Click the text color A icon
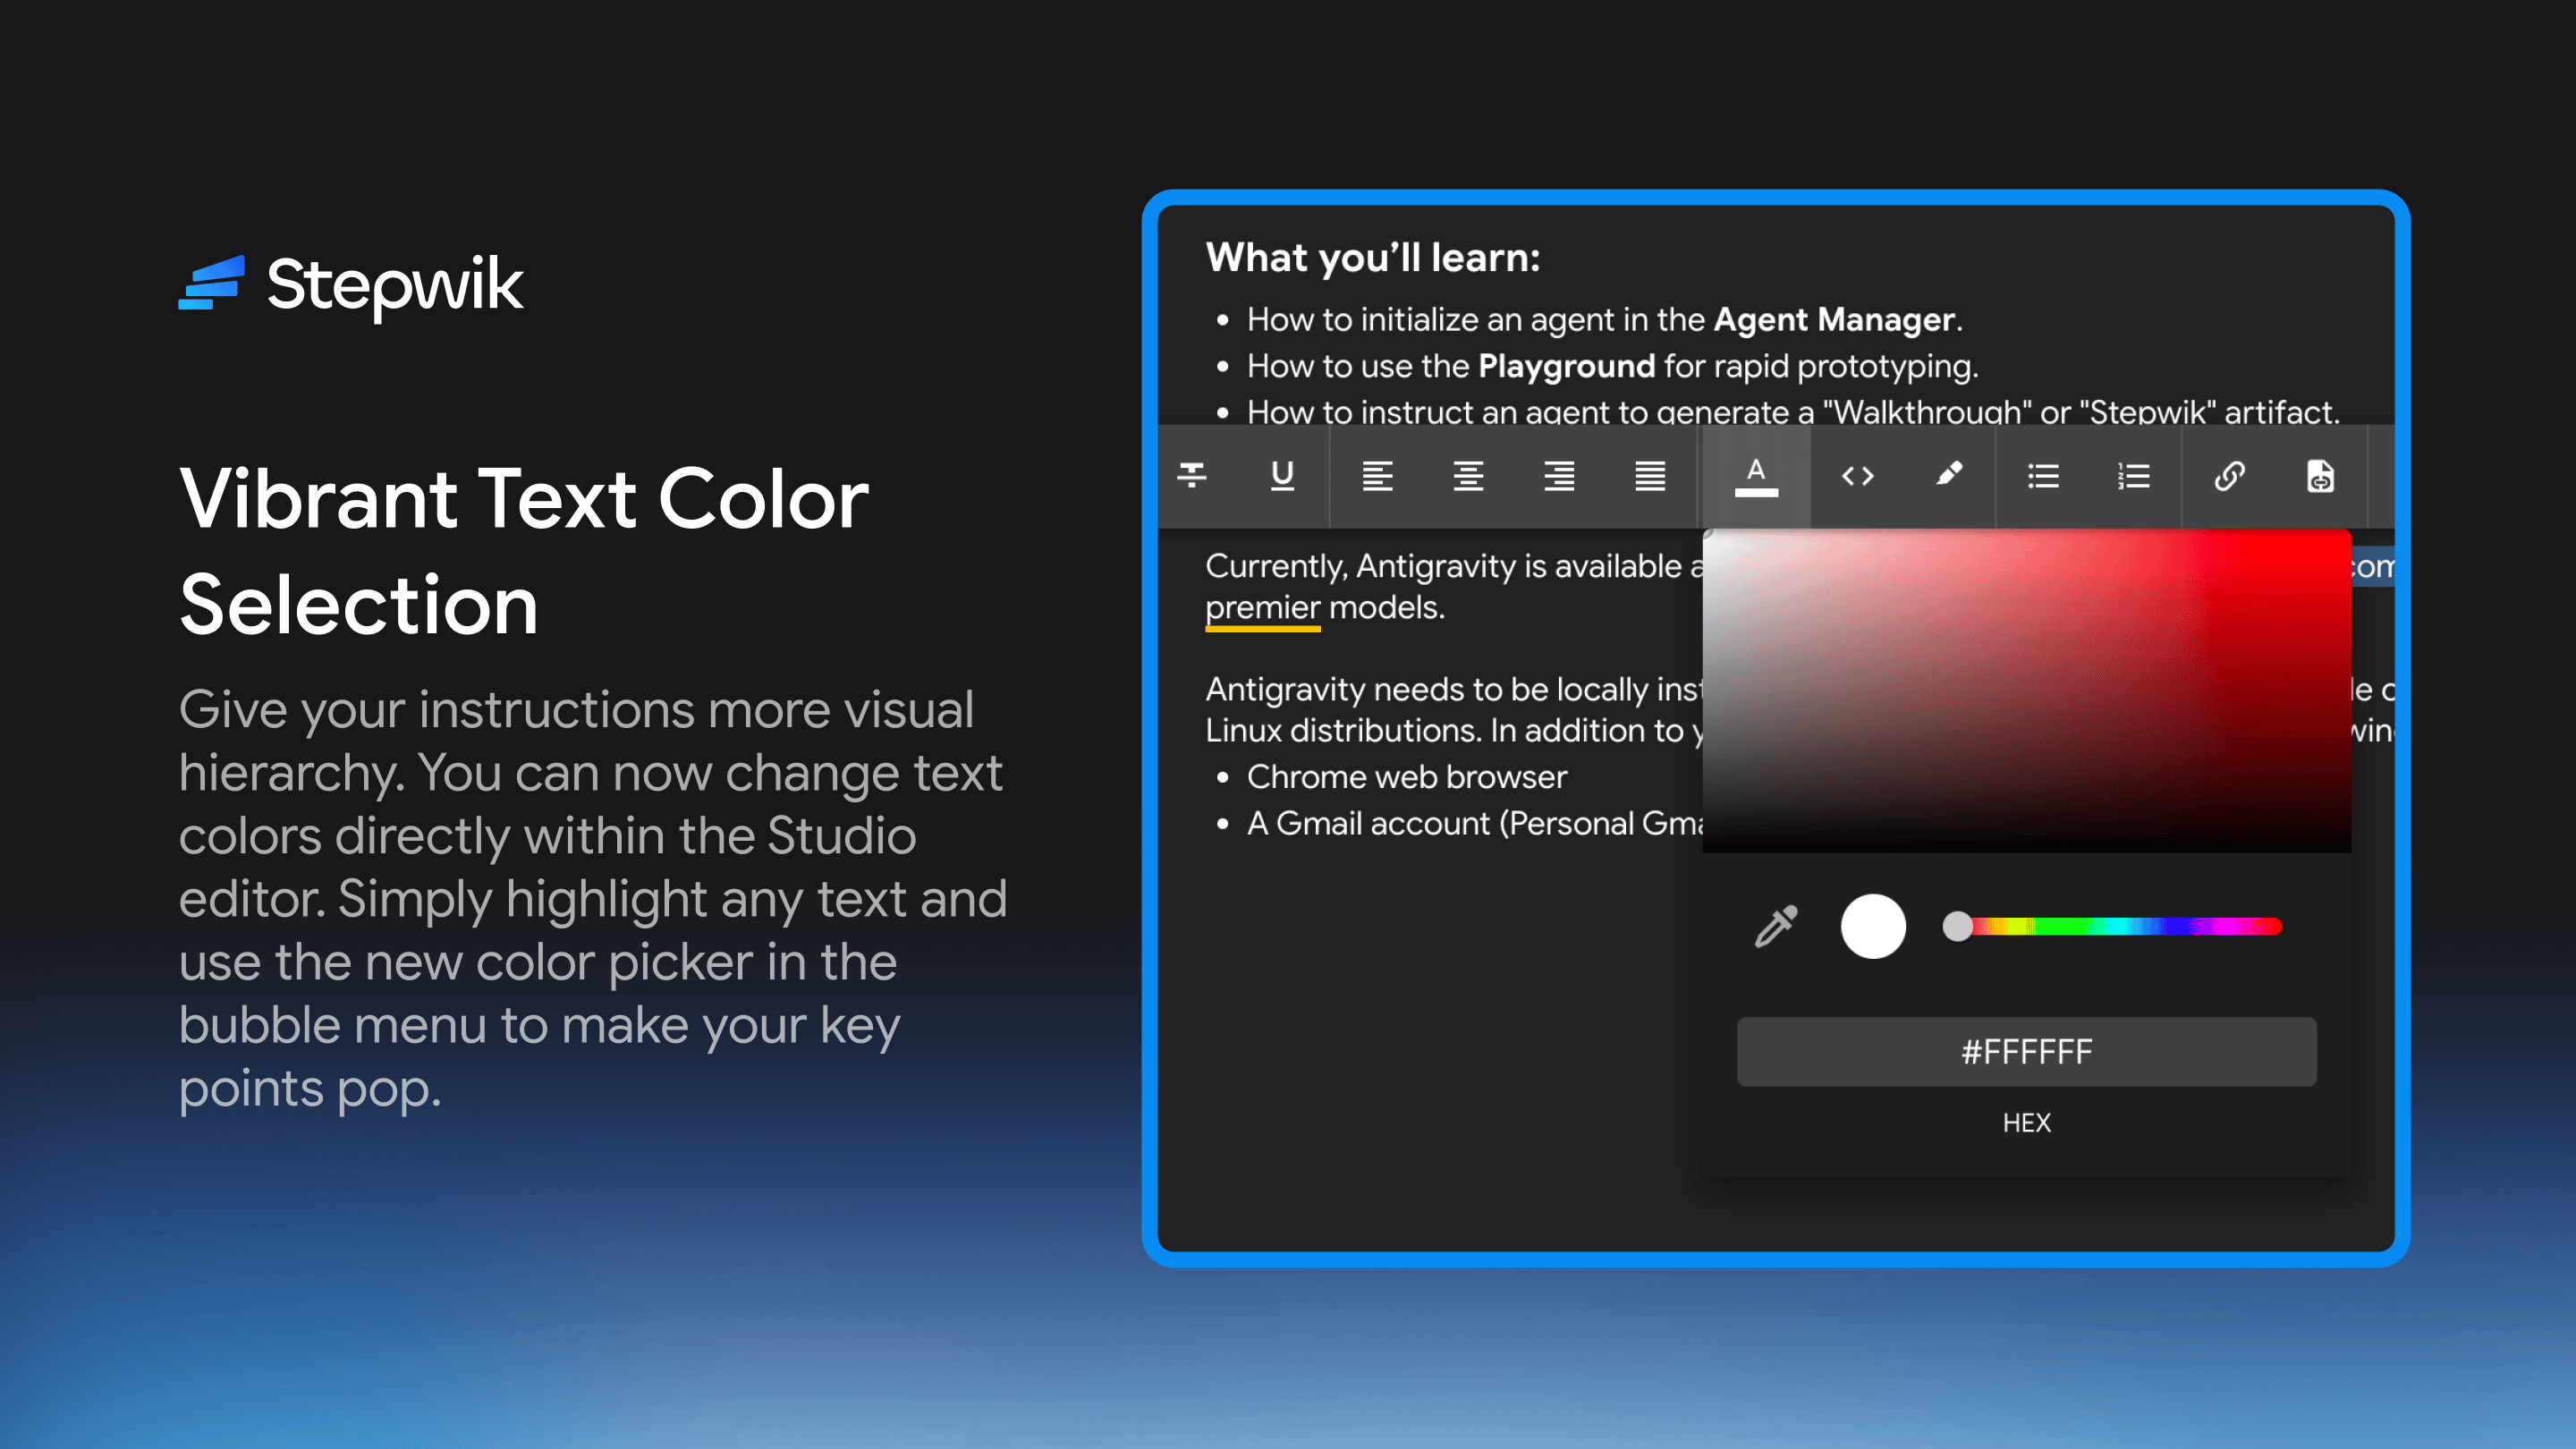The height and width of the screenshot is (1449, 2576). [1756, 476]
